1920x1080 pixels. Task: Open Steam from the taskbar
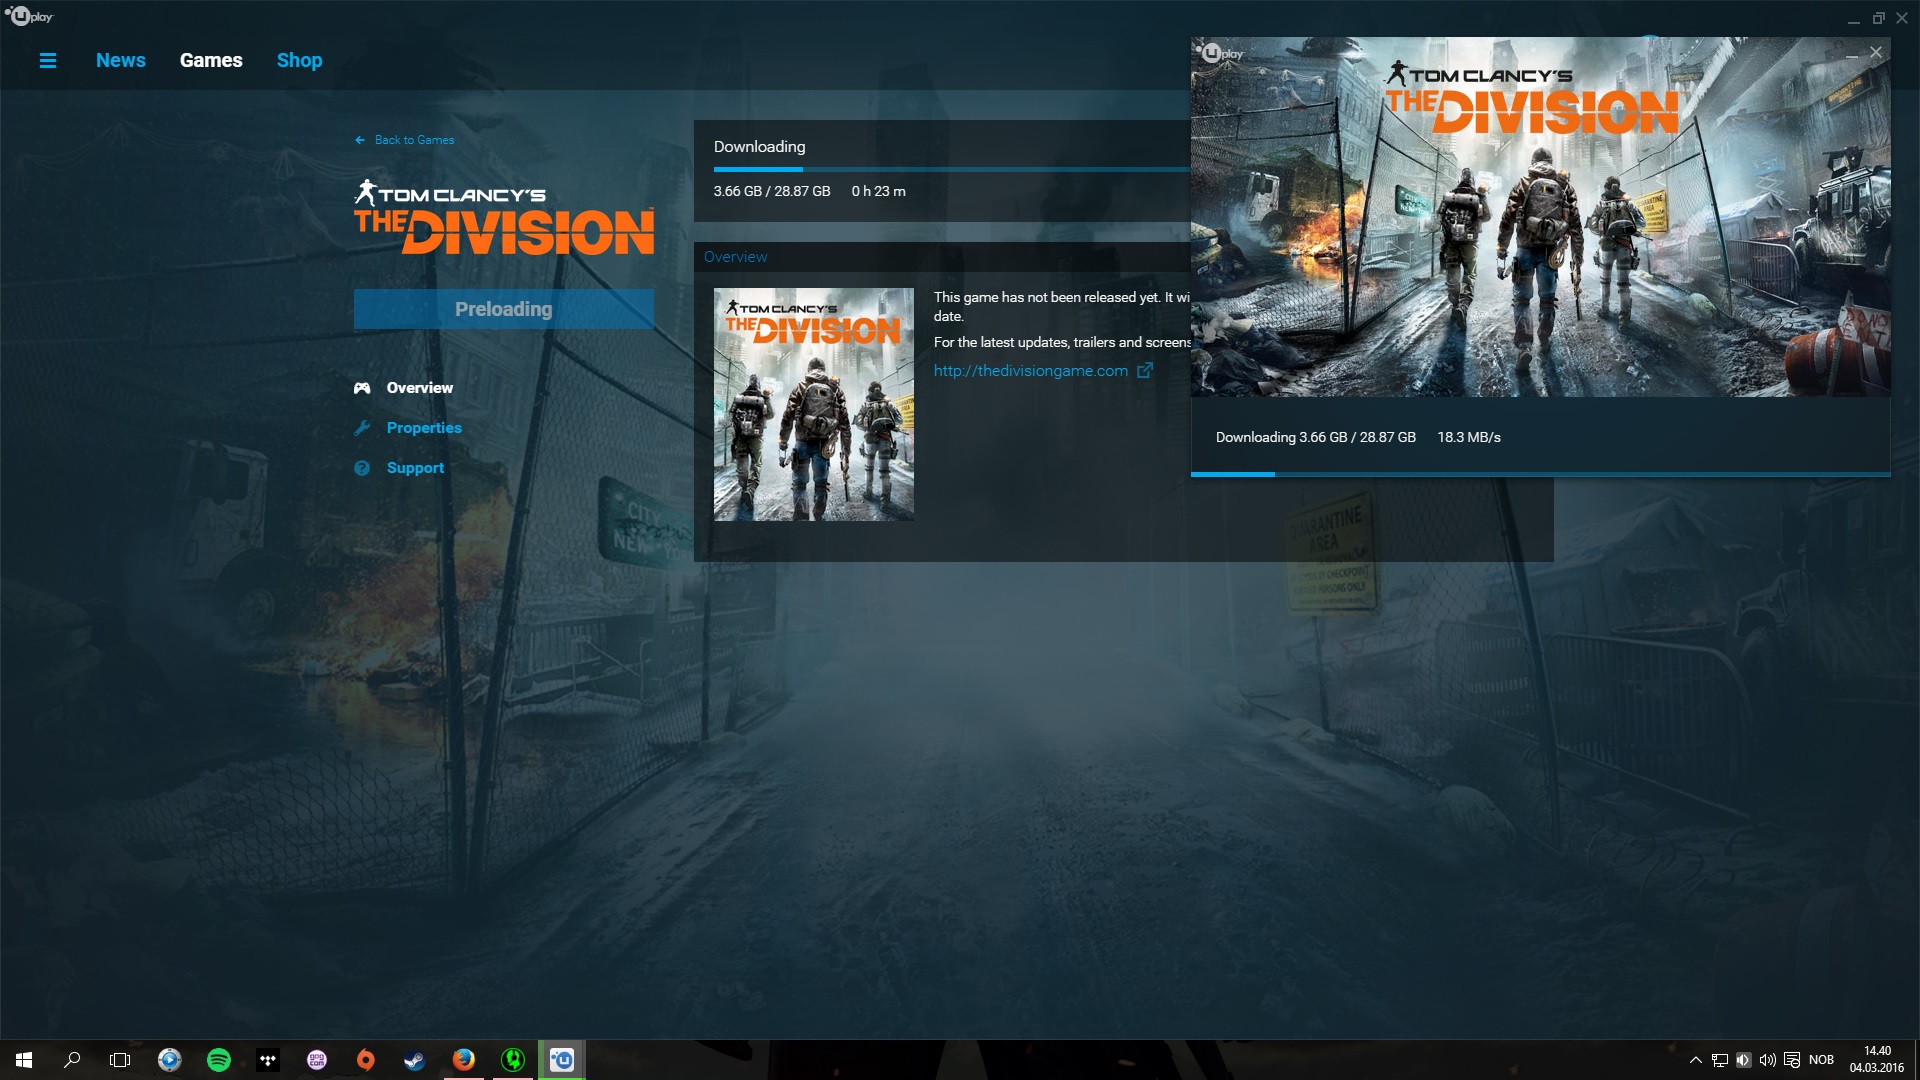click(414, 1060)
